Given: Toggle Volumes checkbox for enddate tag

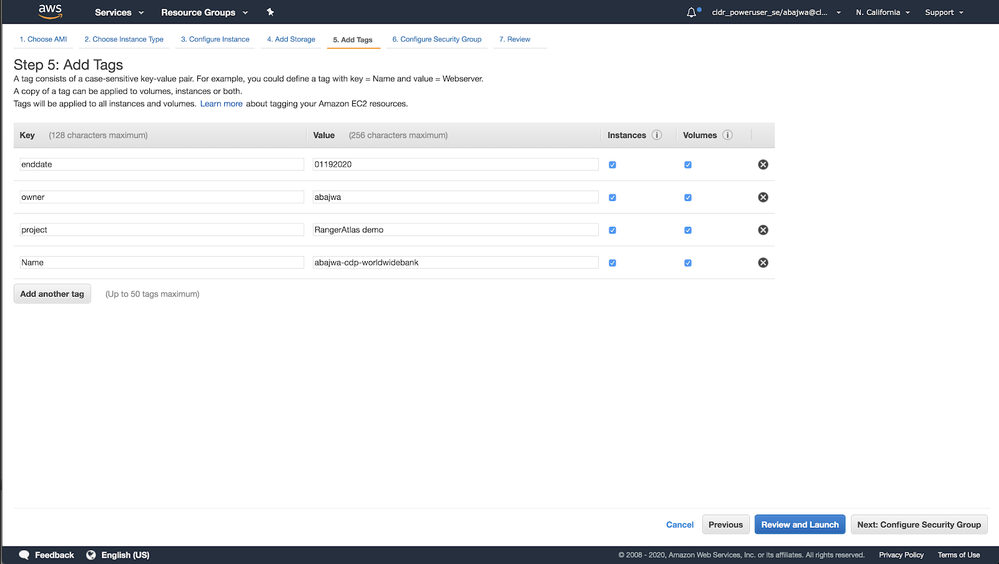Looking at the screenshot, I should pos(687,164).
